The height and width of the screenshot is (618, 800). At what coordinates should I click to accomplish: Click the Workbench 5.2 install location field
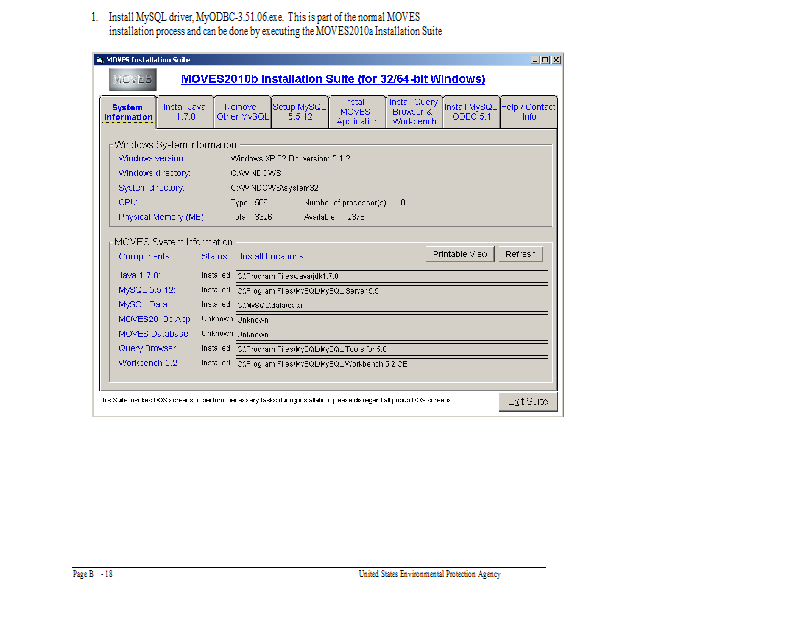[390, 364]
